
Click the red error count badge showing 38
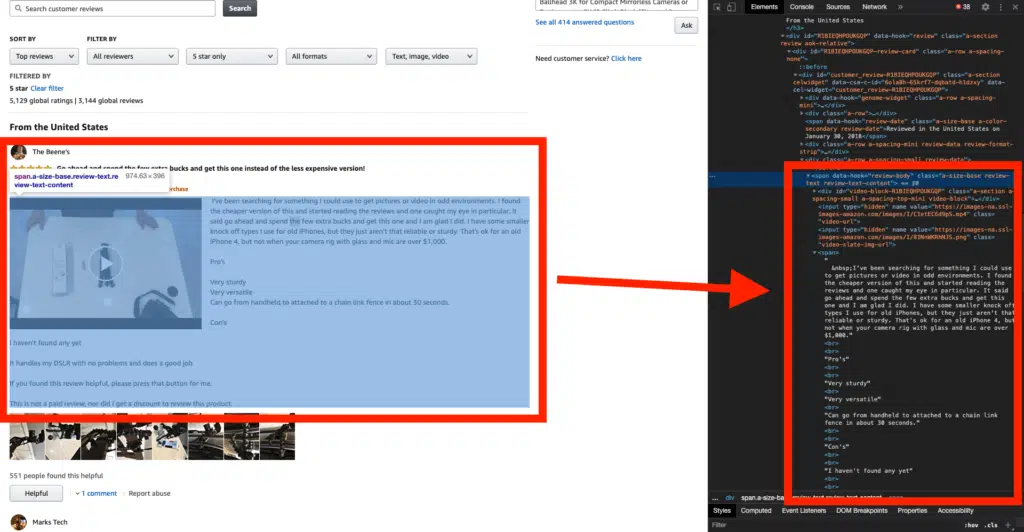coord(963,7)
